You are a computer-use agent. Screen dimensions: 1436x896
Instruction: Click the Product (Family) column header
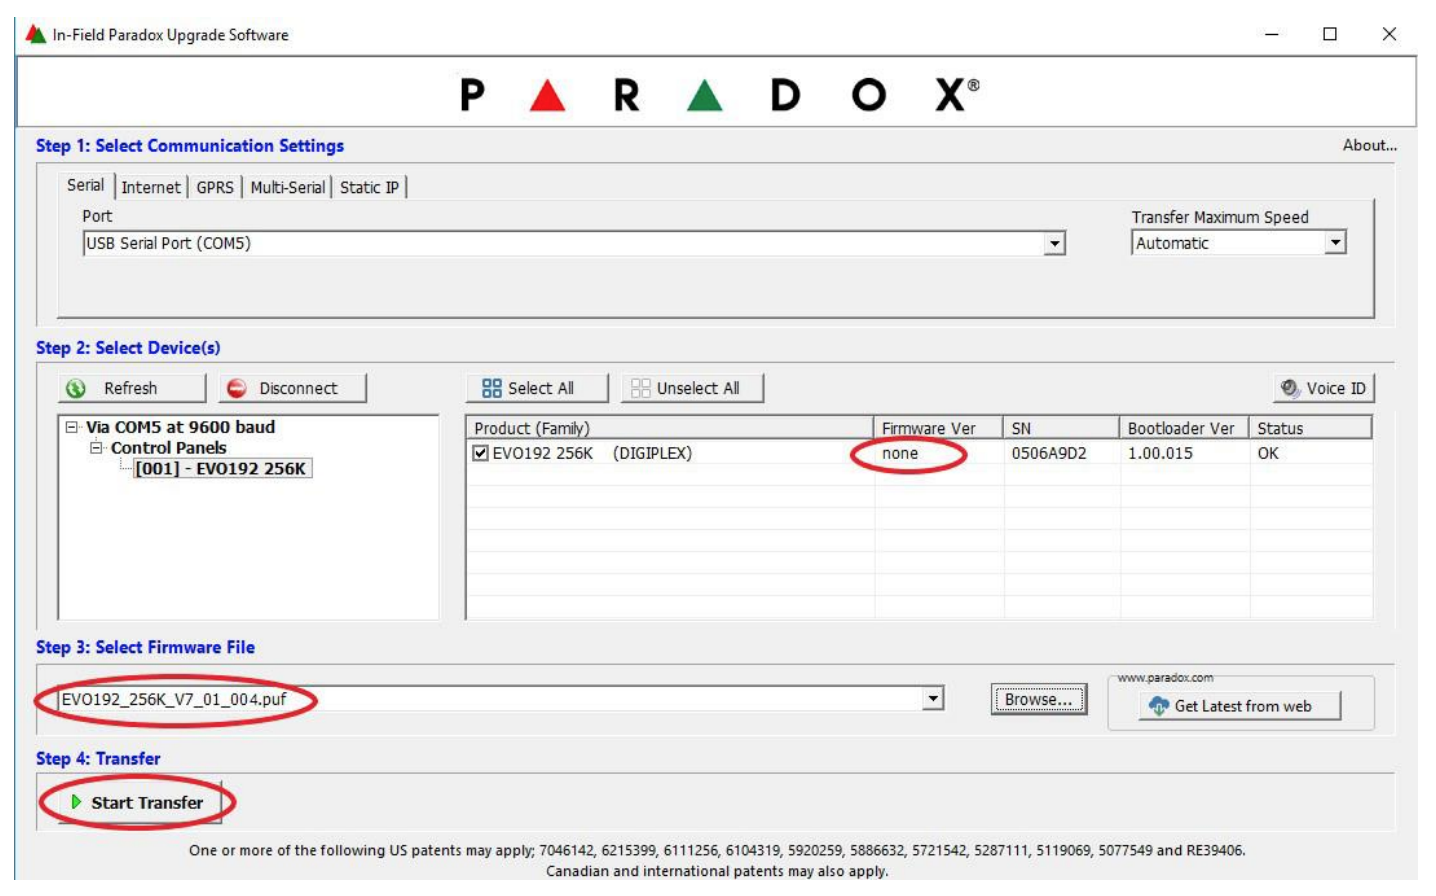point(670,428)
